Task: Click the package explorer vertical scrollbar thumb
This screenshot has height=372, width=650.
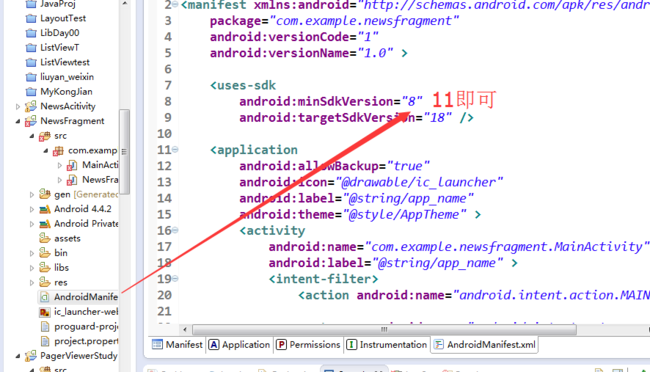Action: [x=124, y=152]
